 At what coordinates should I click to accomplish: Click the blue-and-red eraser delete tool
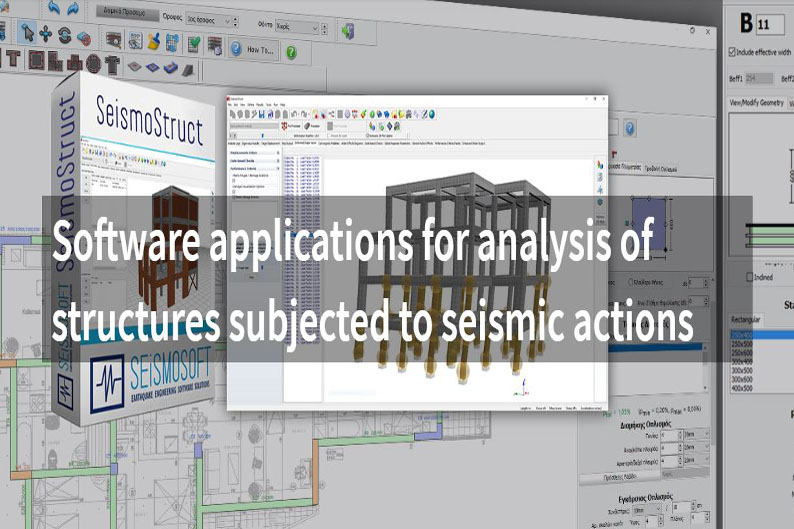[x=83, y=37]
